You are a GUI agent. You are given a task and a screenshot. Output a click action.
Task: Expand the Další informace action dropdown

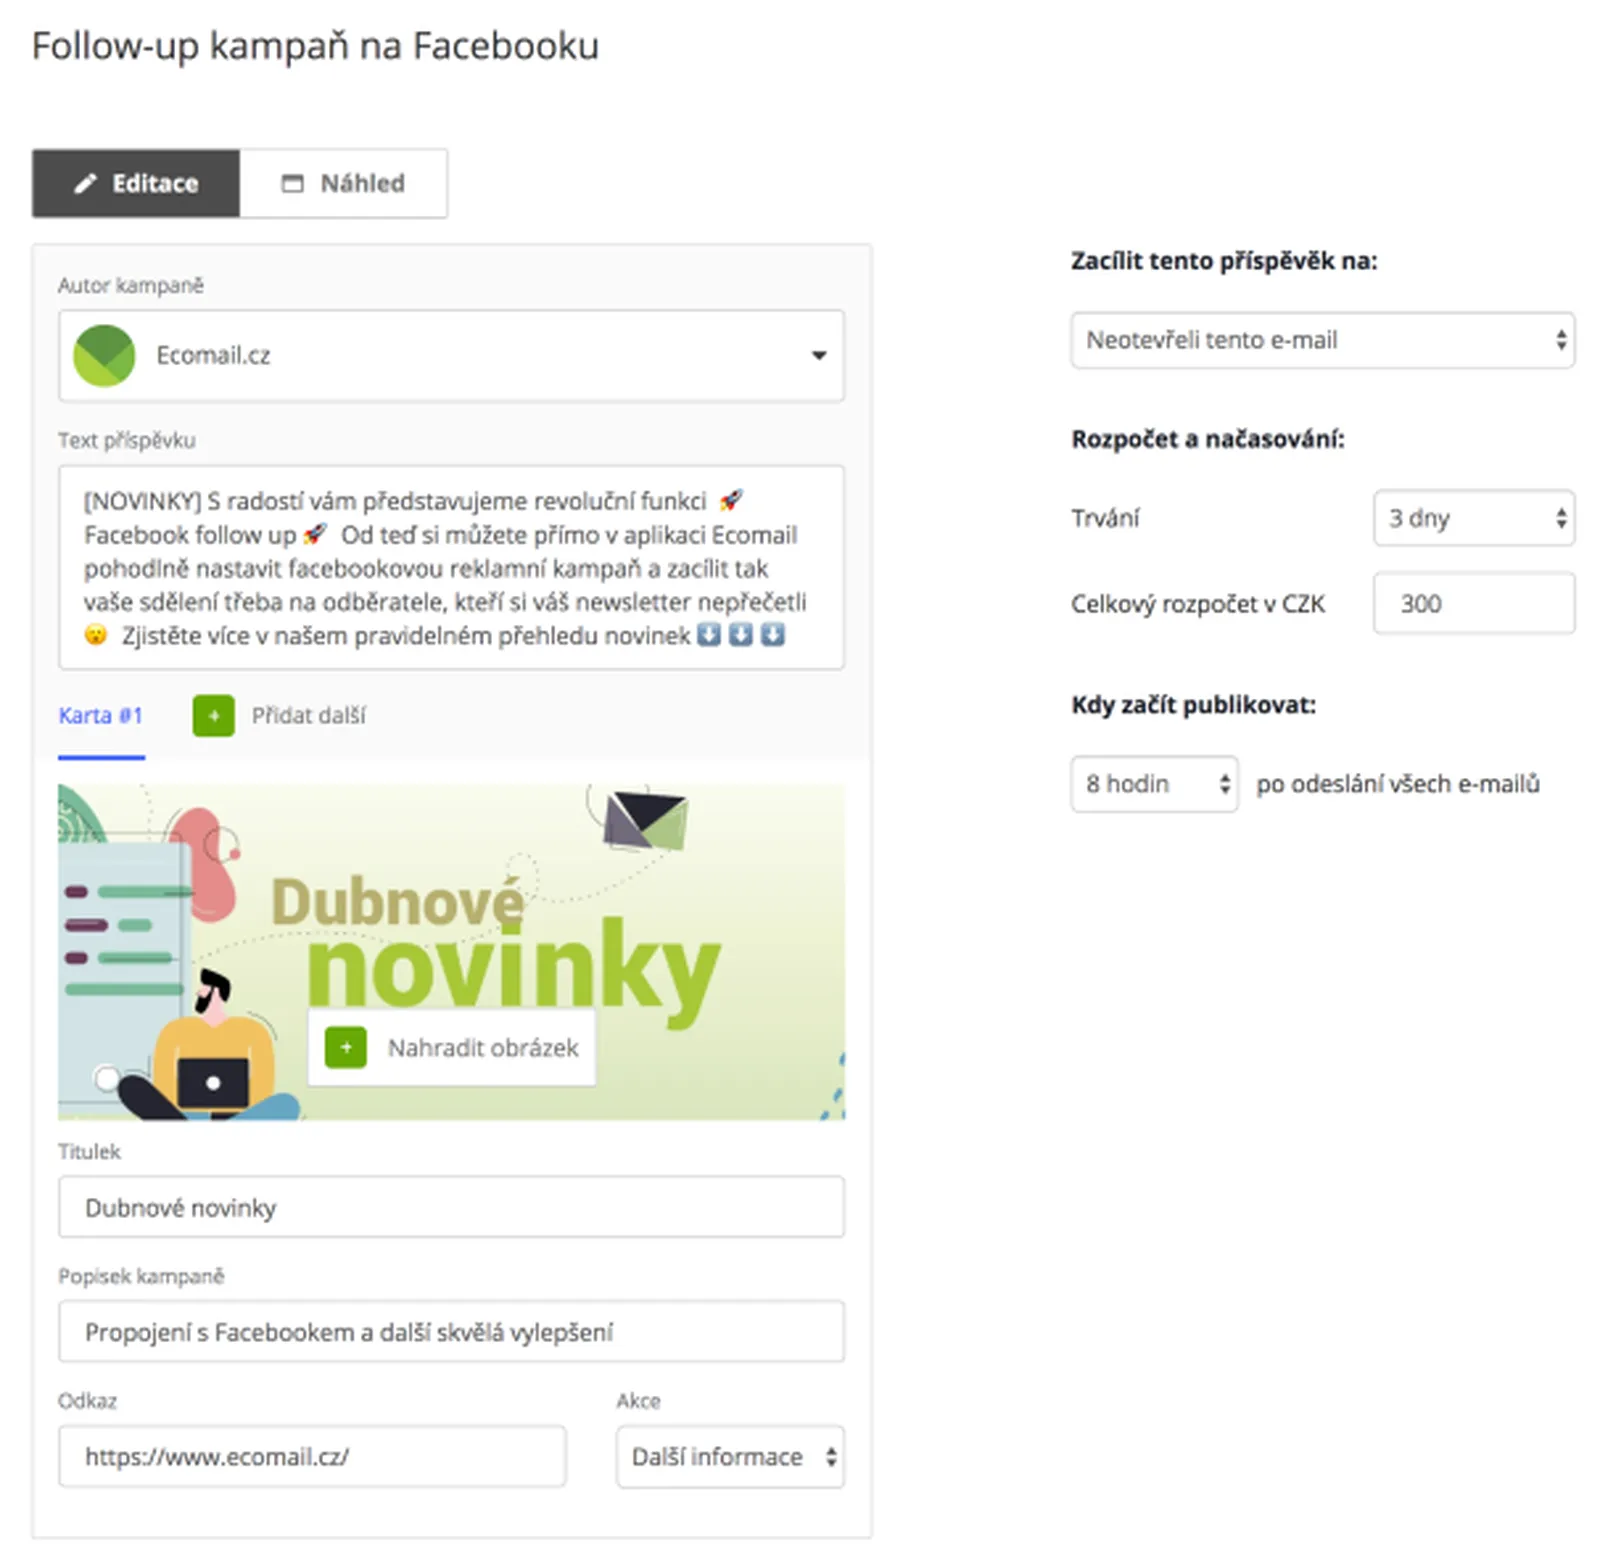tap(730, 1457)
